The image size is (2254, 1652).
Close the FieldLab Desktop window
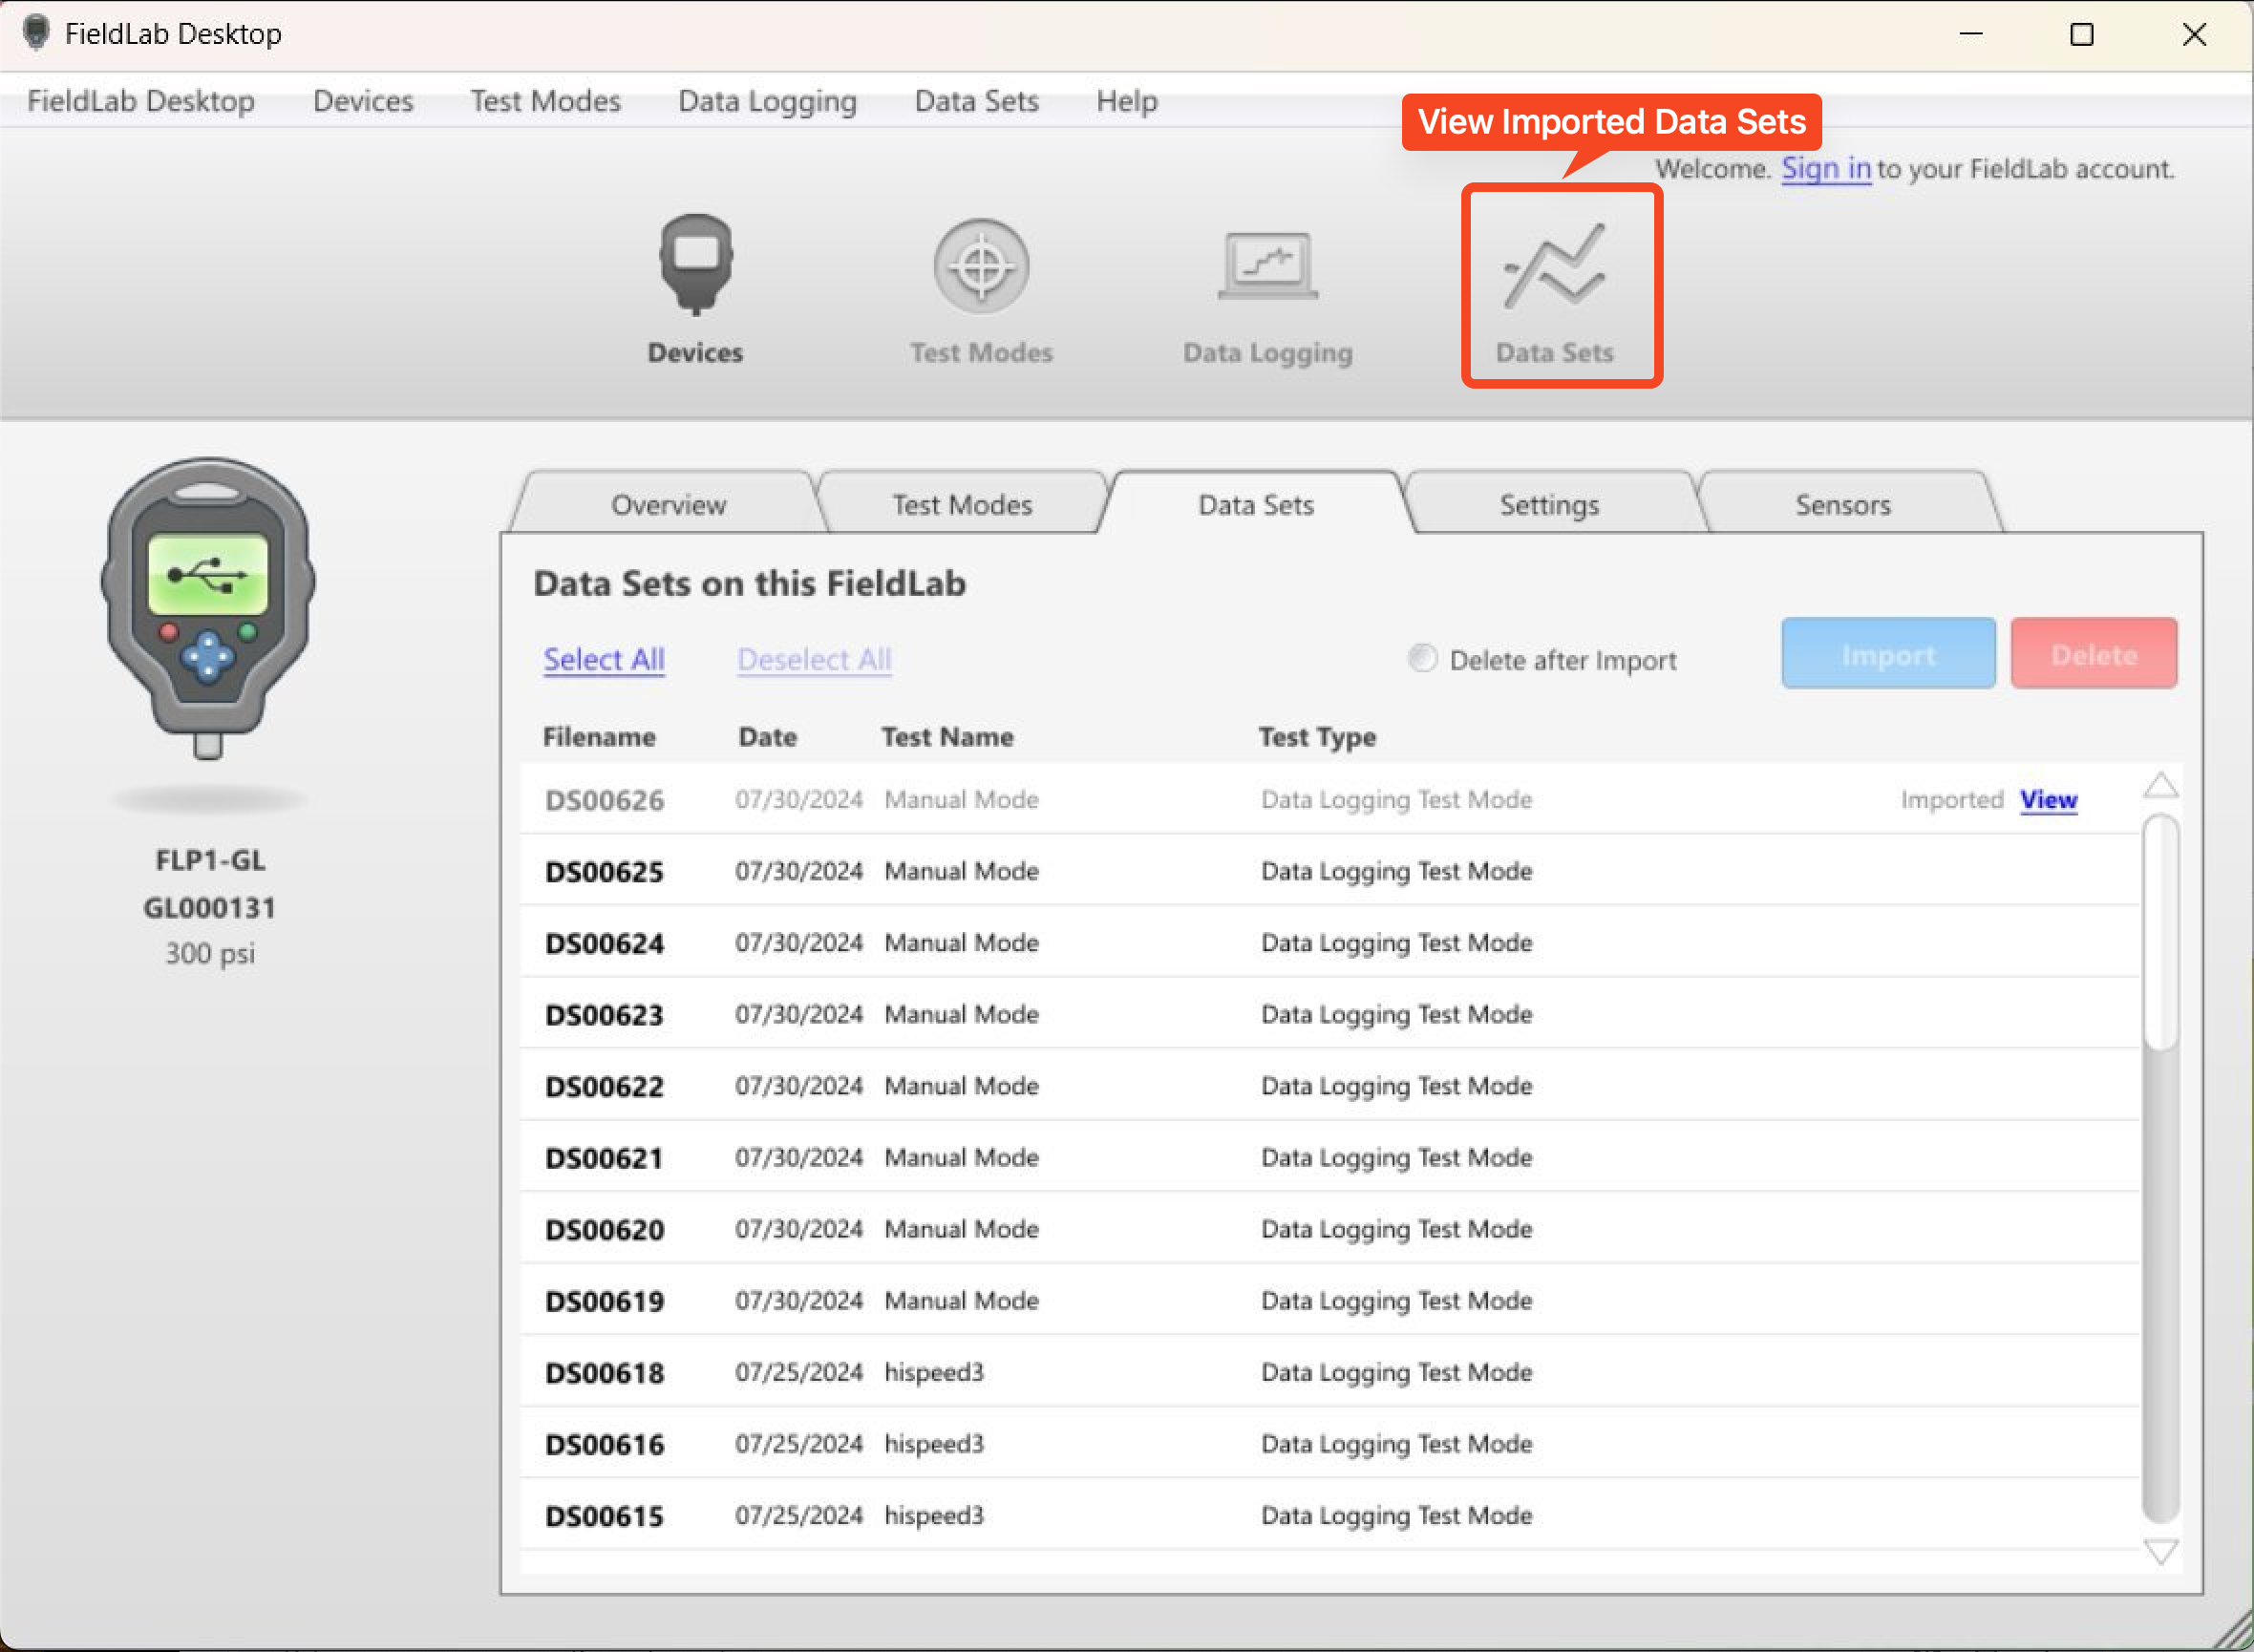[x=2194, y=34]
